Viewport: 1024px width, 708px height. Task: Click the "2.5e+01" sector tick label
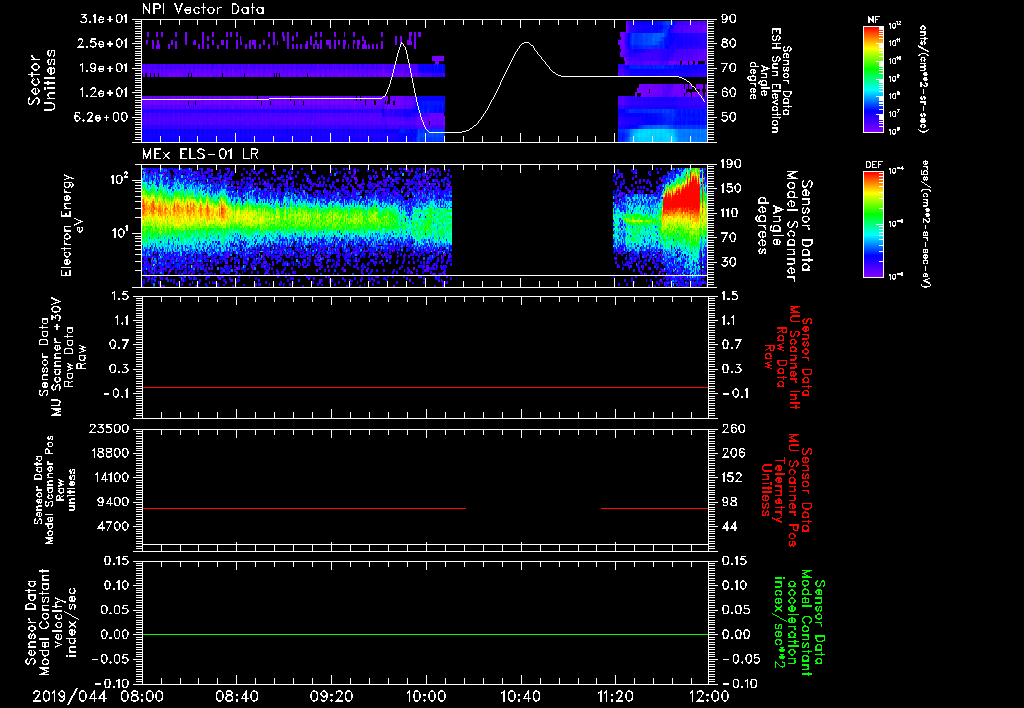click(103, 43)
